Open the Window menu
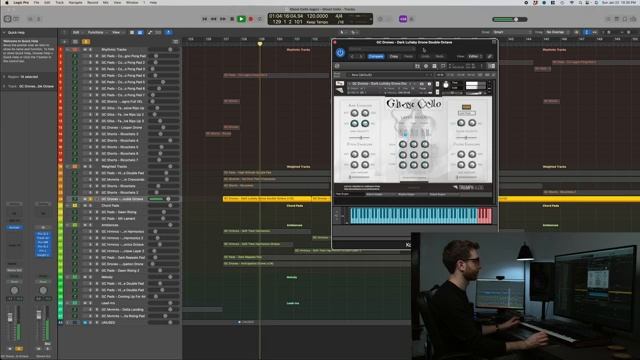The image size is (640, 360). [x=132, y=2]
